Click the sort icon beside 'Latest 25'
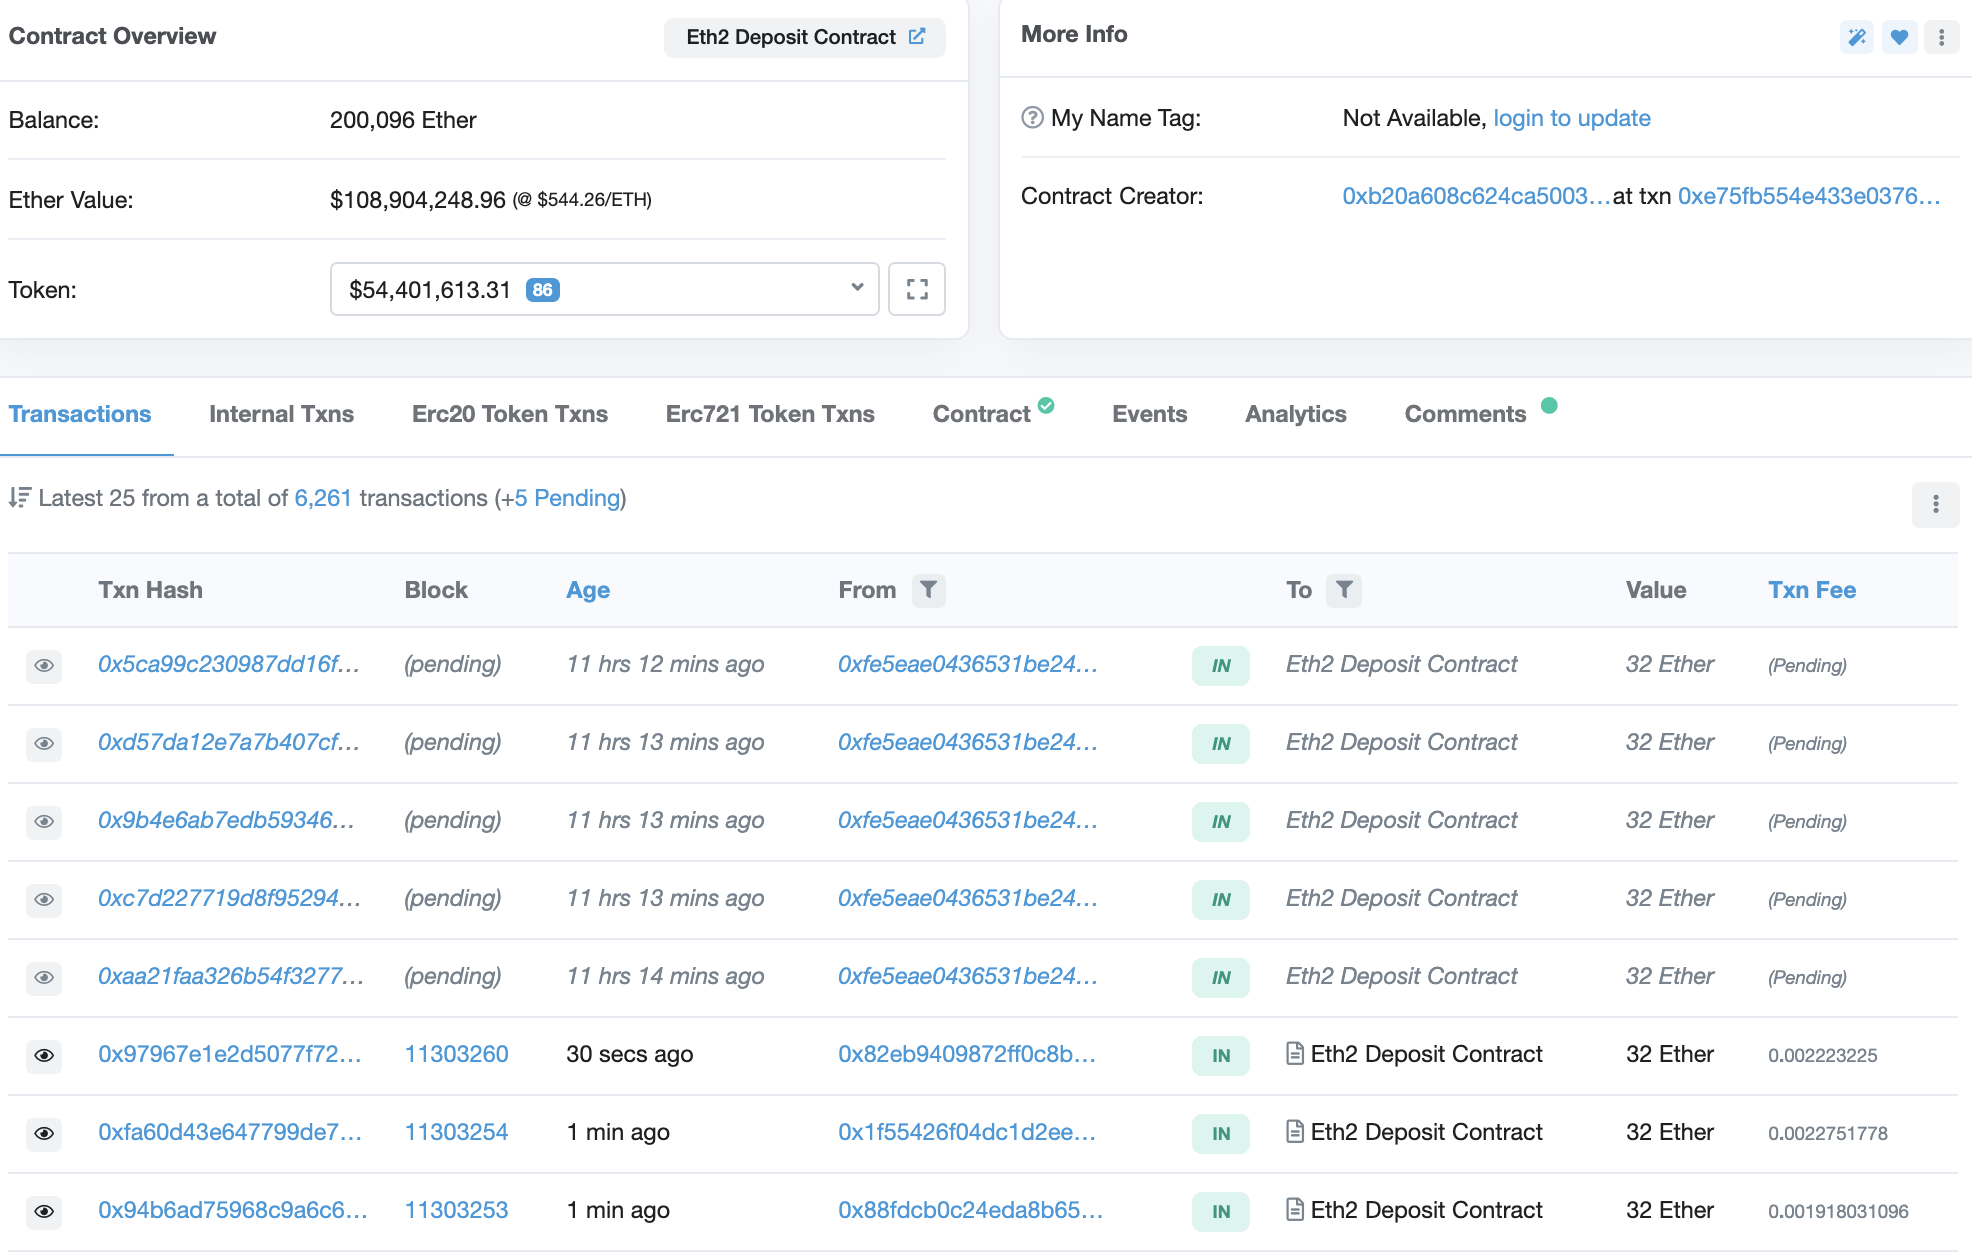 [x=20, y=498]
